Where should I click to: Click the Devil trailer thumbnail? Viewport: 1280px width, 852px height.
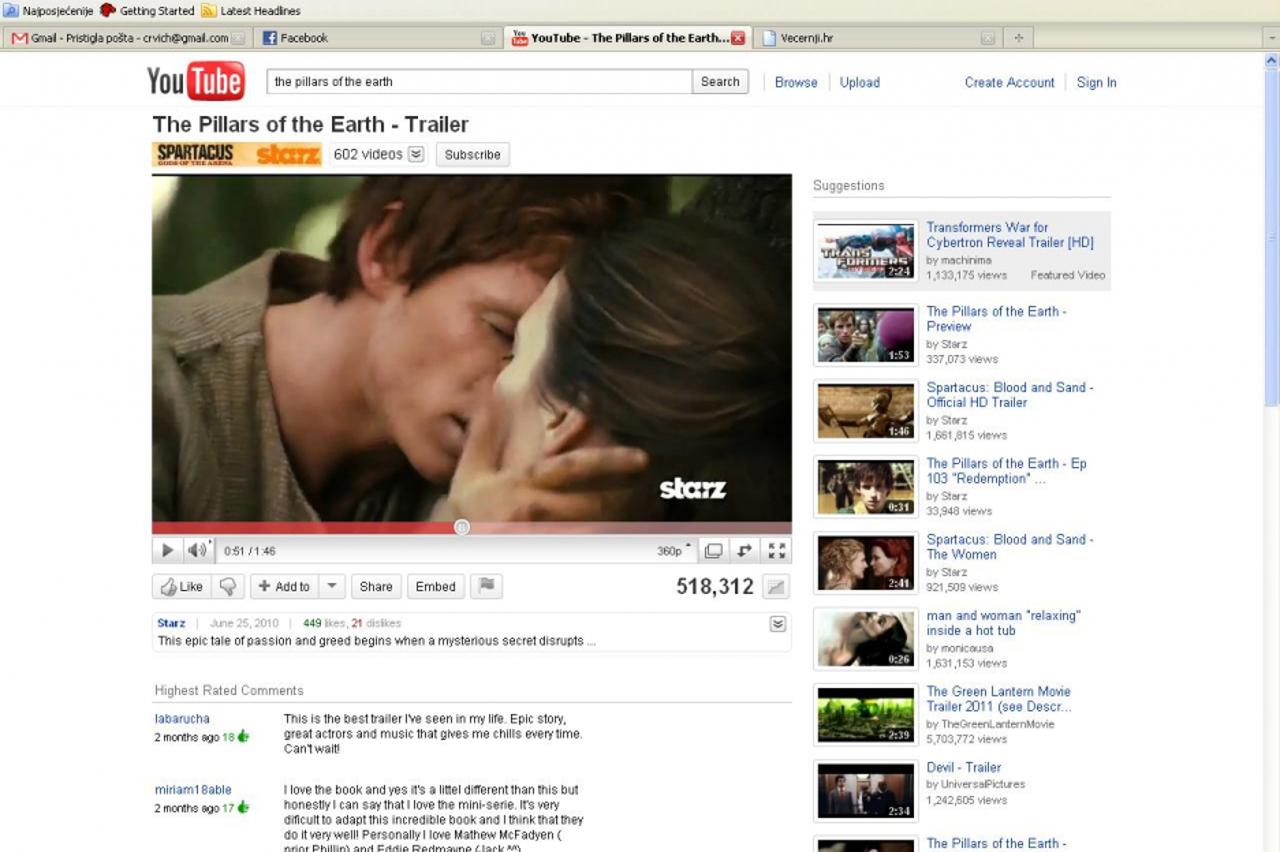tap(866, 790)
